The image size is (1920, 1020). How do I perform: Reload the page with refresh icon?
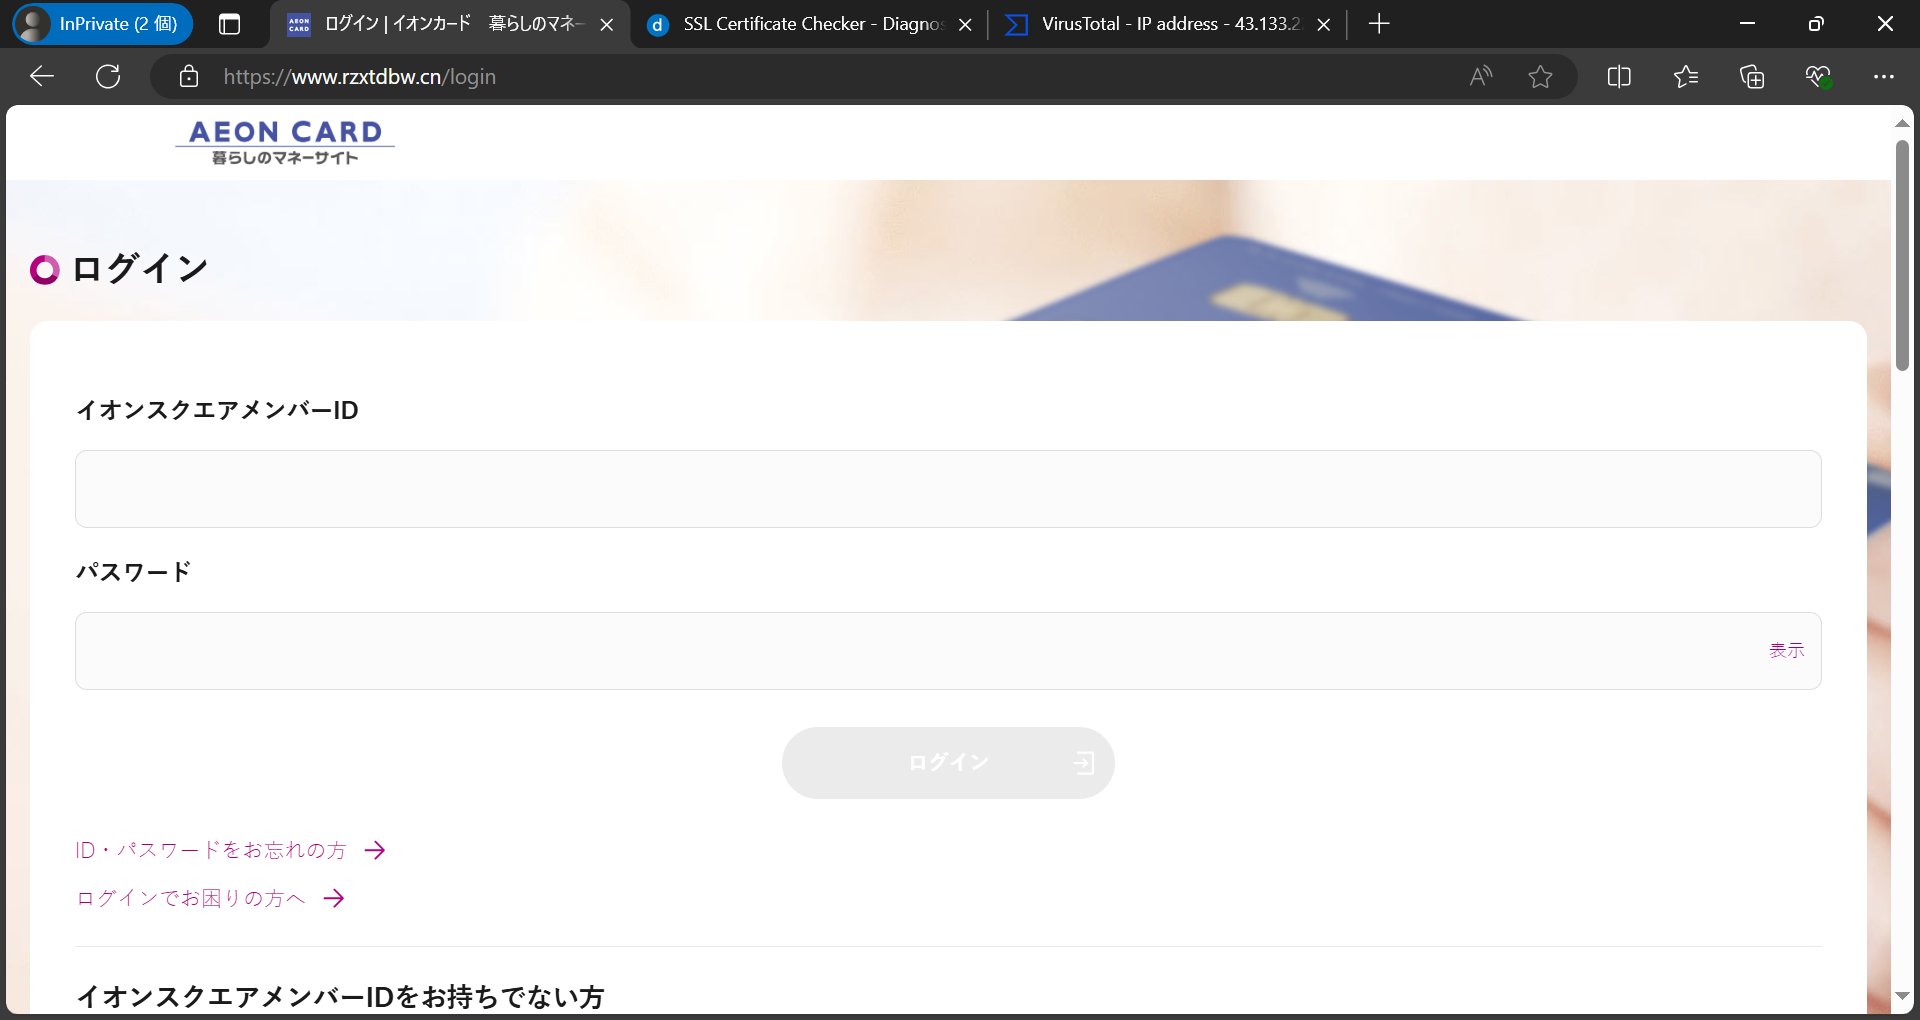(108, 76)
